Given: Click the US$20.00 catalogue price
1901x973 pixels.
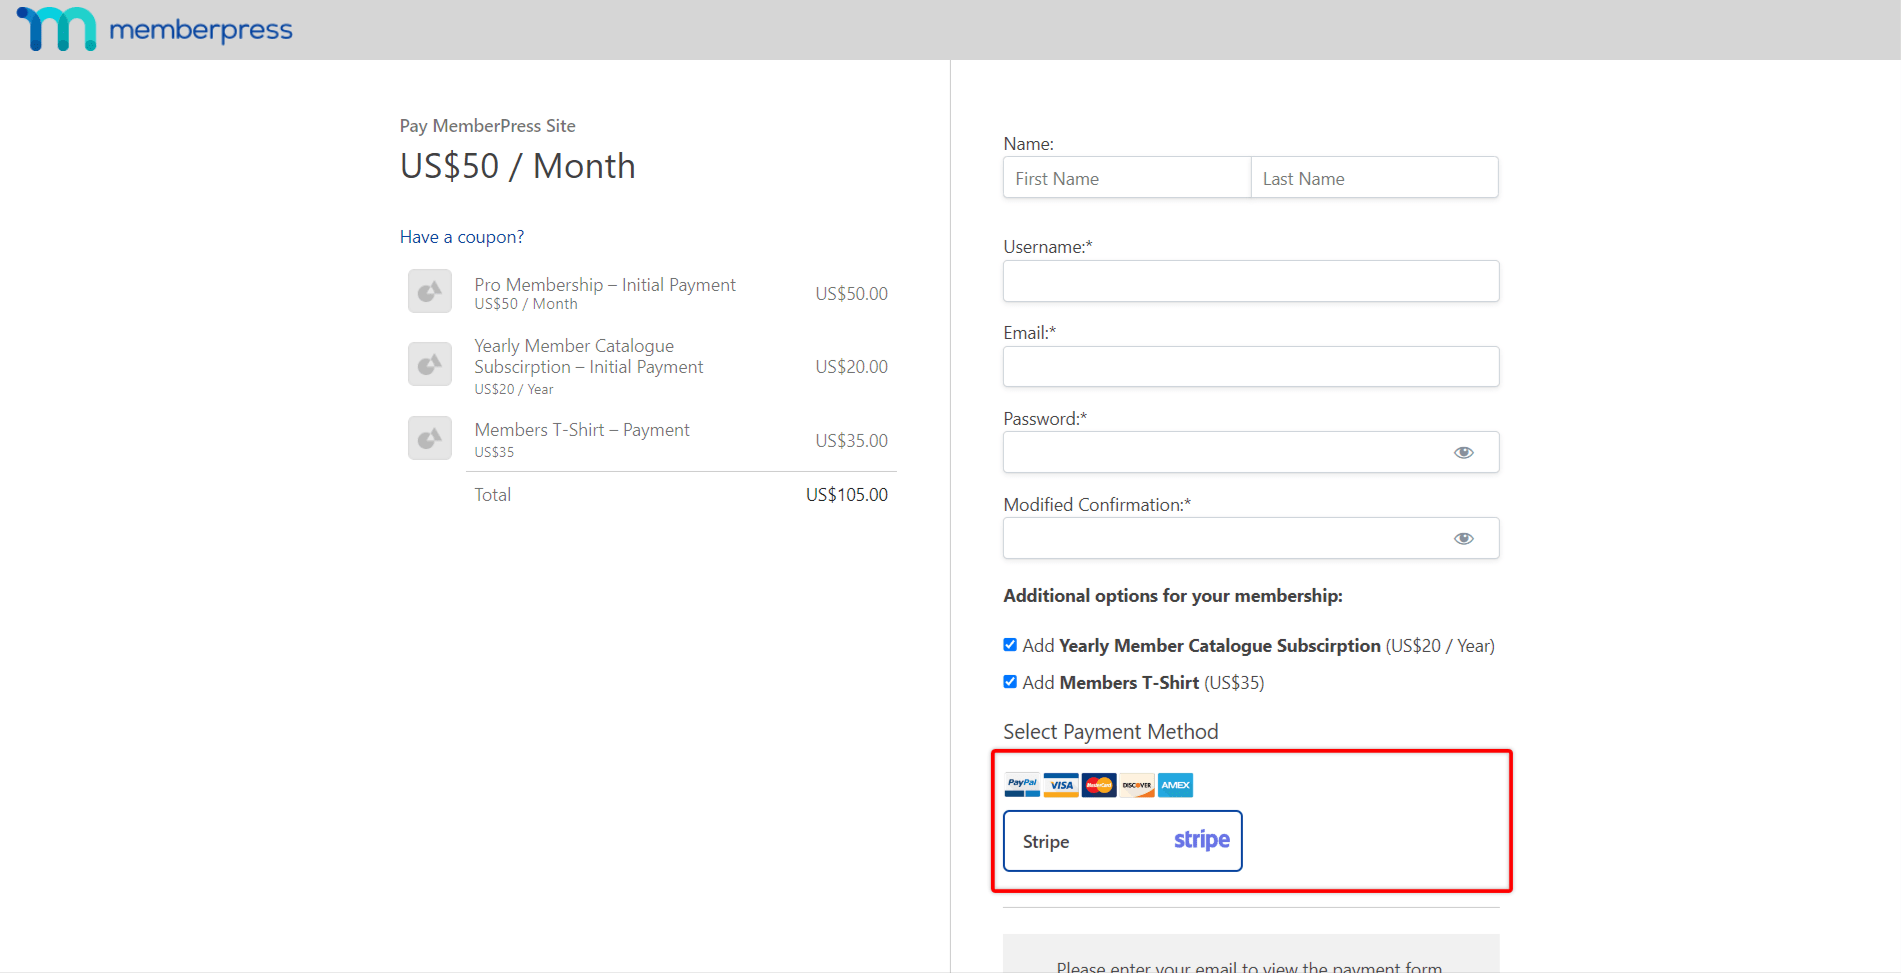Looking at the screenshot, I should coord(852,367).
